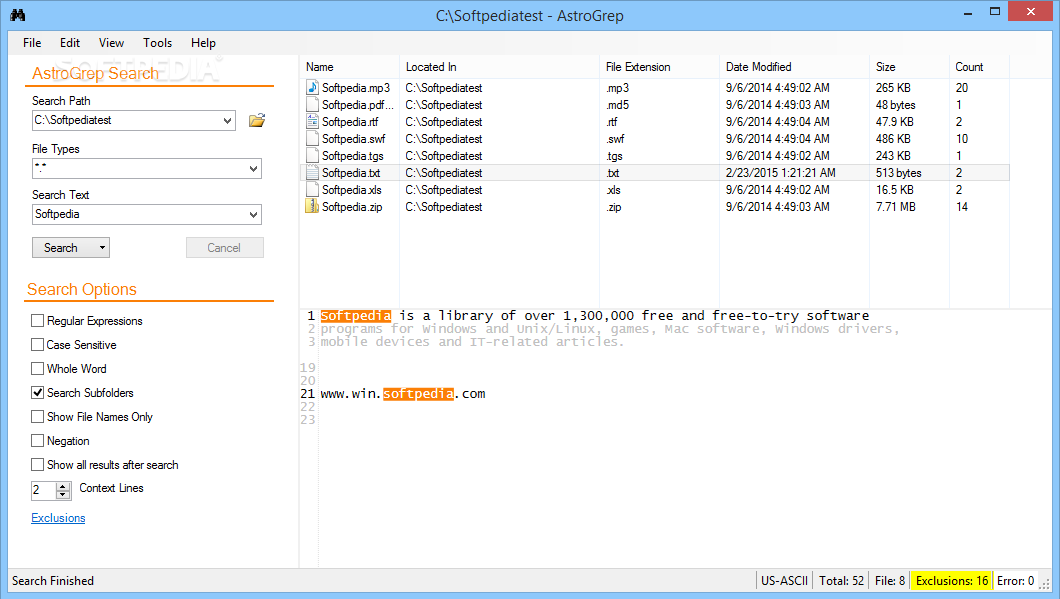The image size is (1060, 599).
Task: Increase Context Lines with up arrow
Action: pyautogui.click(x=63, y=486)
